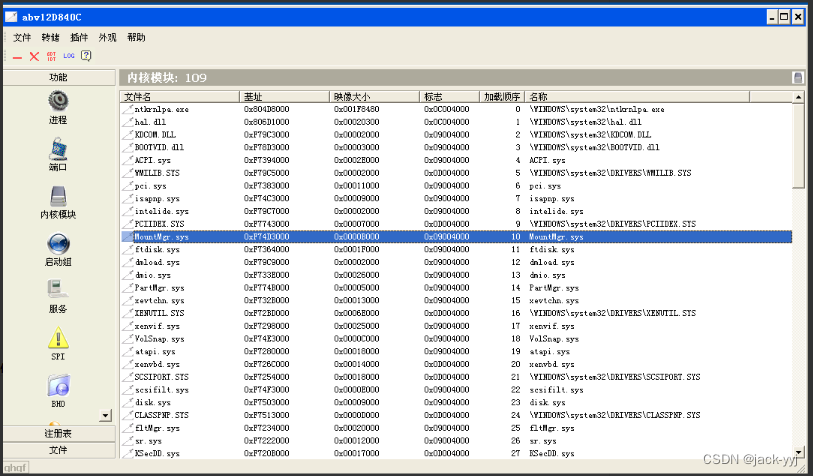Open the 外观 menu
Screen dimensions: 813x476
click(107, 37)
